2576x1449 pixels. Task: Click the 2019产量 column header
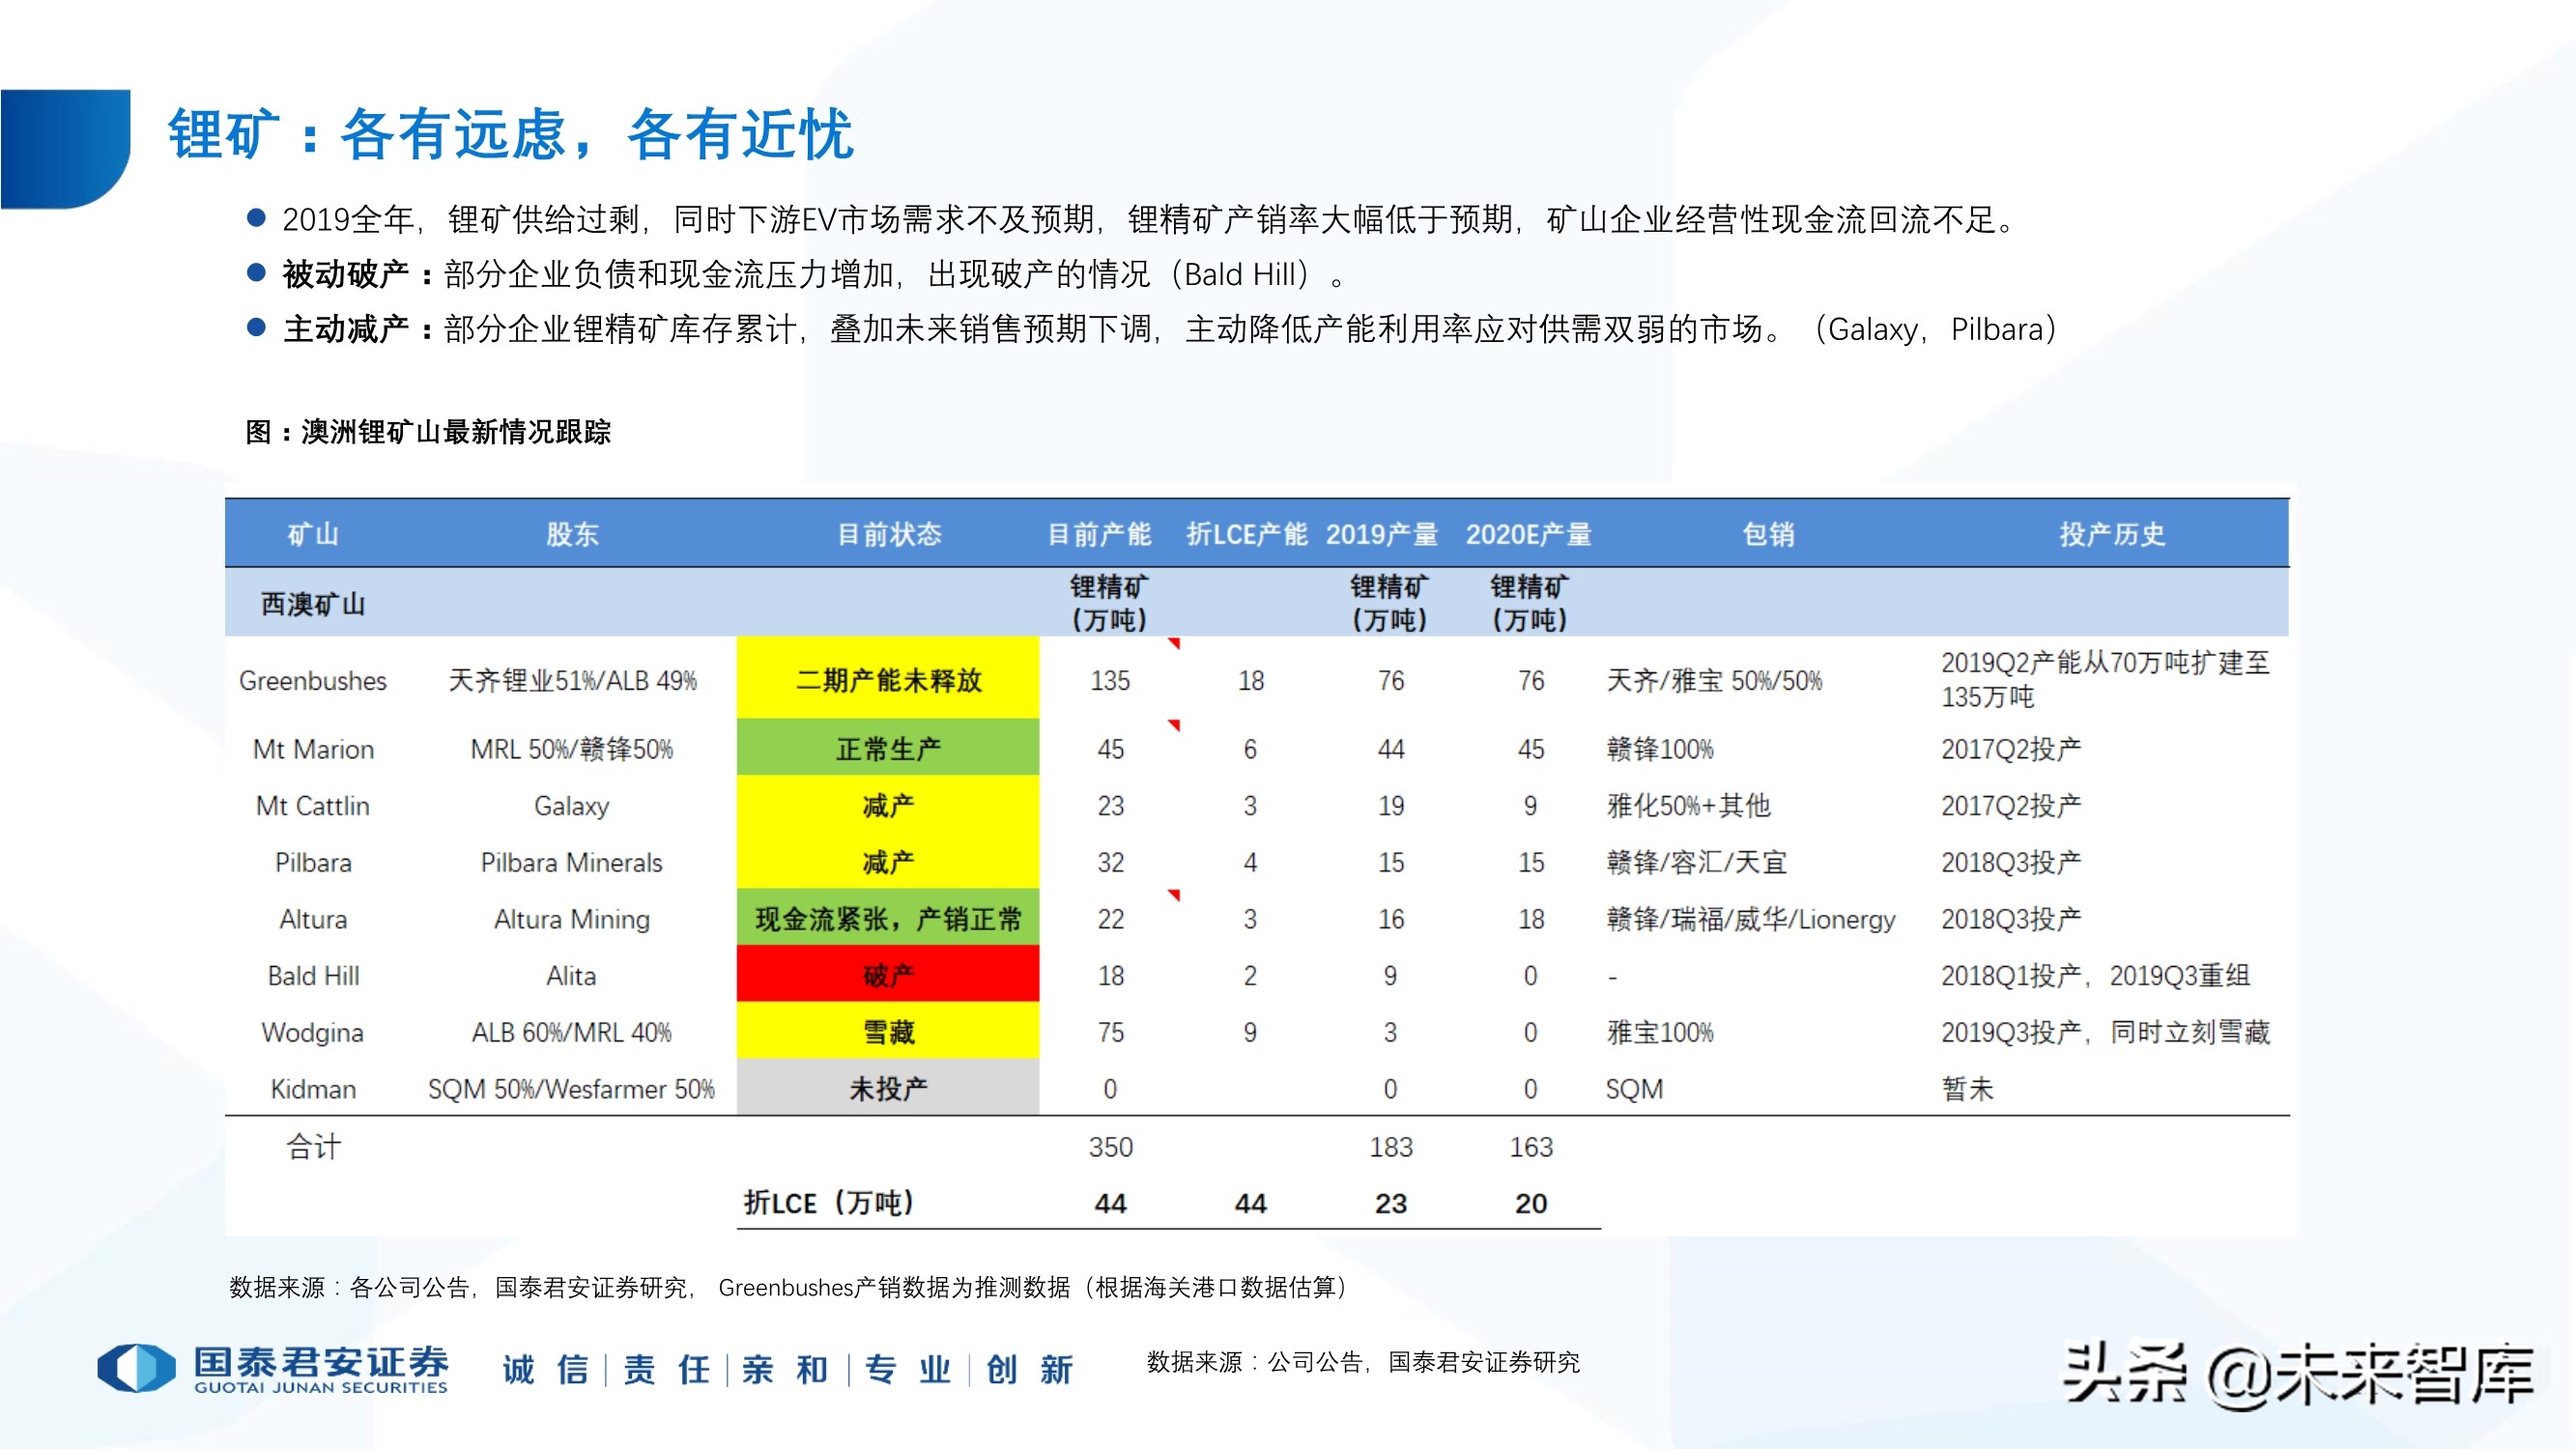pos(1382,534)
